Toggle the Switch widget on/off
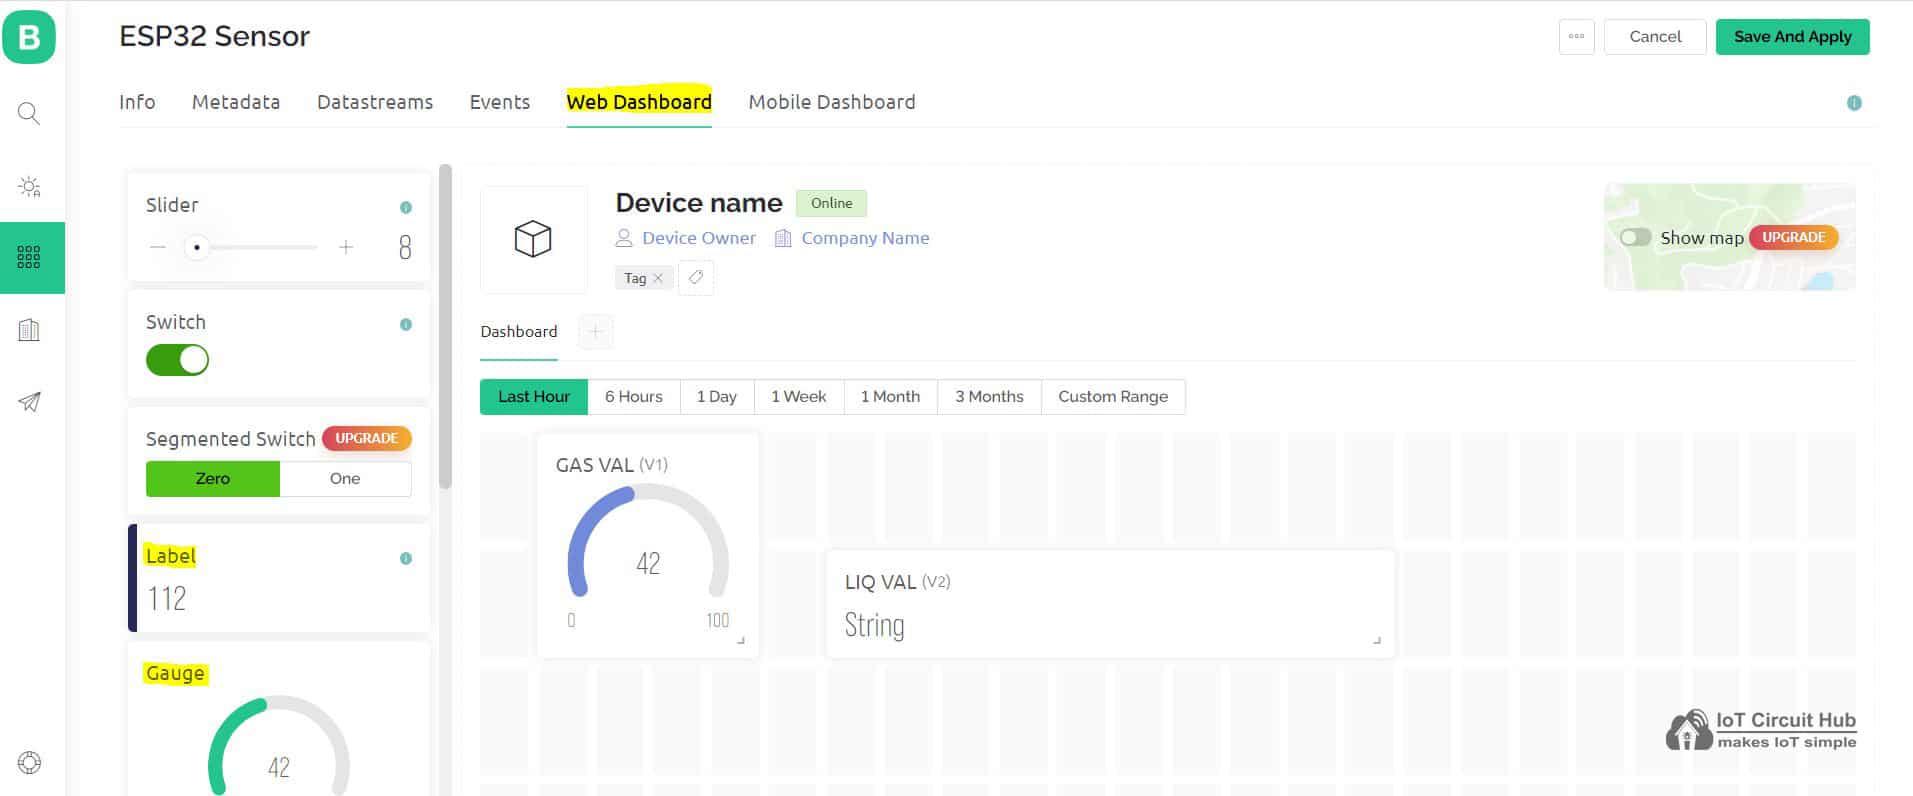Viewport: 1913px width, 796px height. point(178,360)
